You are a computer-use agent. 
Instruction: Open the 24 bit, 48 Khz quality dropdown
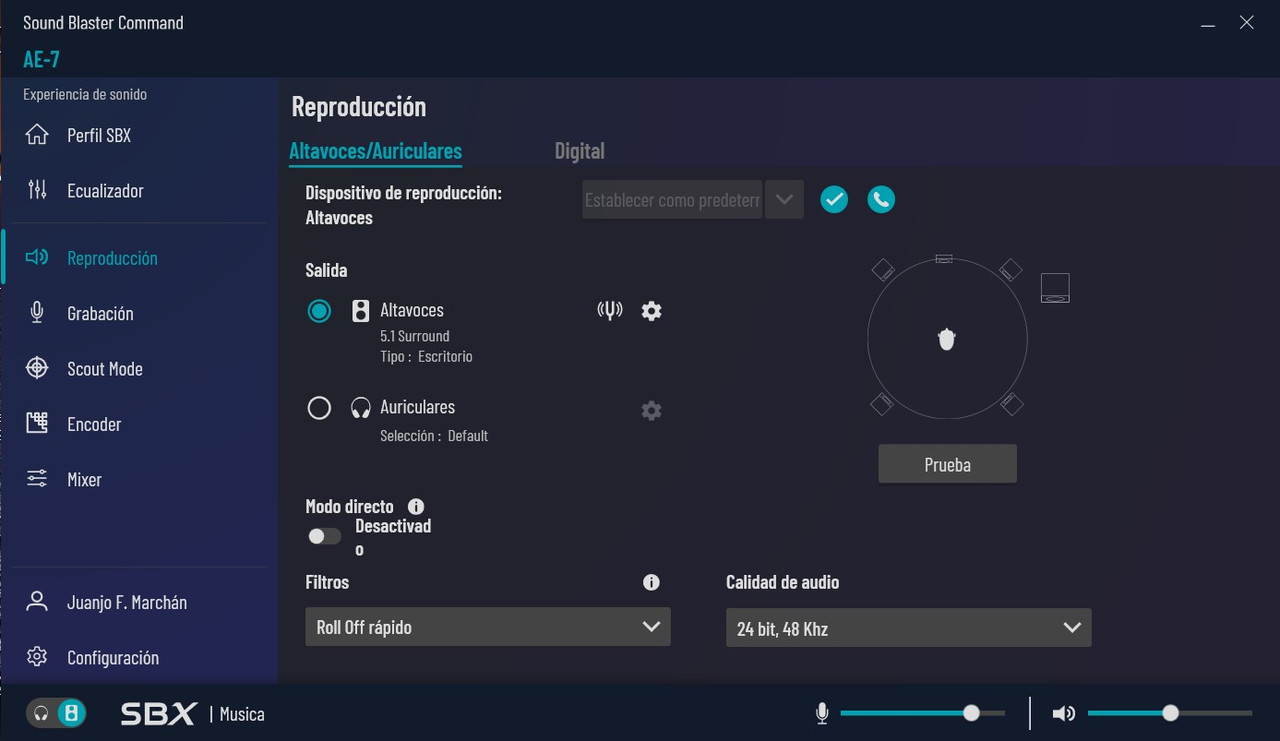coord(908,628)
